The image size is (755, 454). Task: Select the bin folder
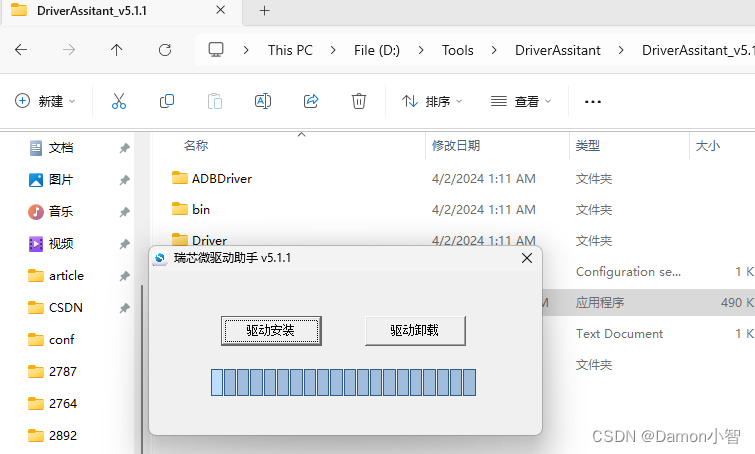tap(201, 209)
